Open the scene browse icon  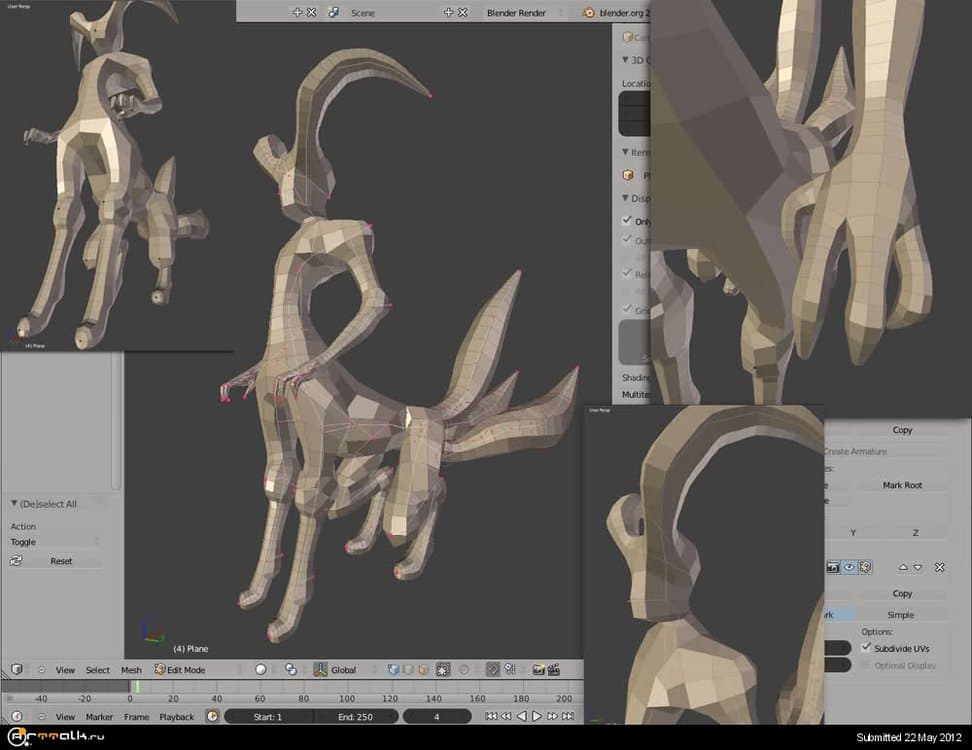pos(334,12)
